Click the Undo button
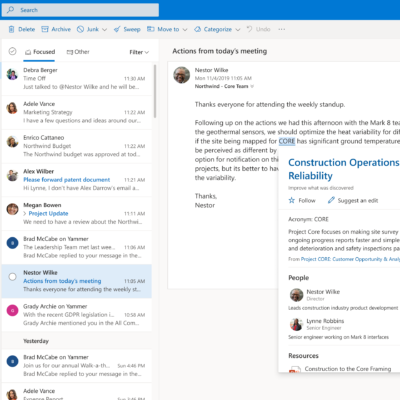400x400 pixels. (258, 29)
